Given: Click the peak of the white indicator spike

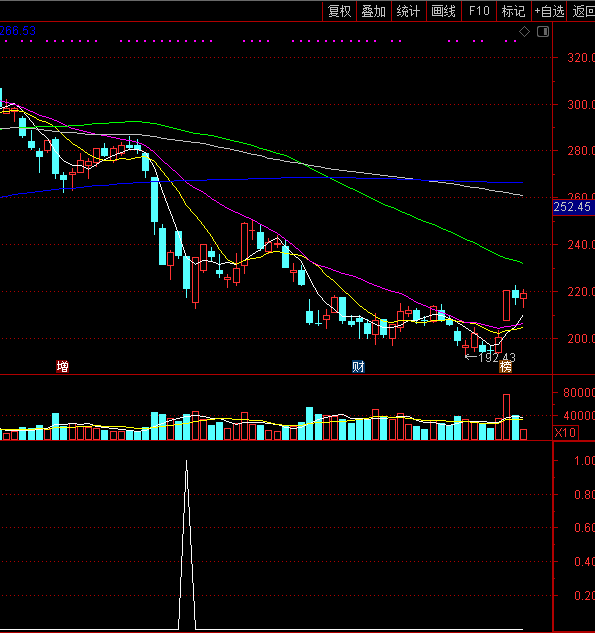Looking at the screenshot, I should (186, 461).
